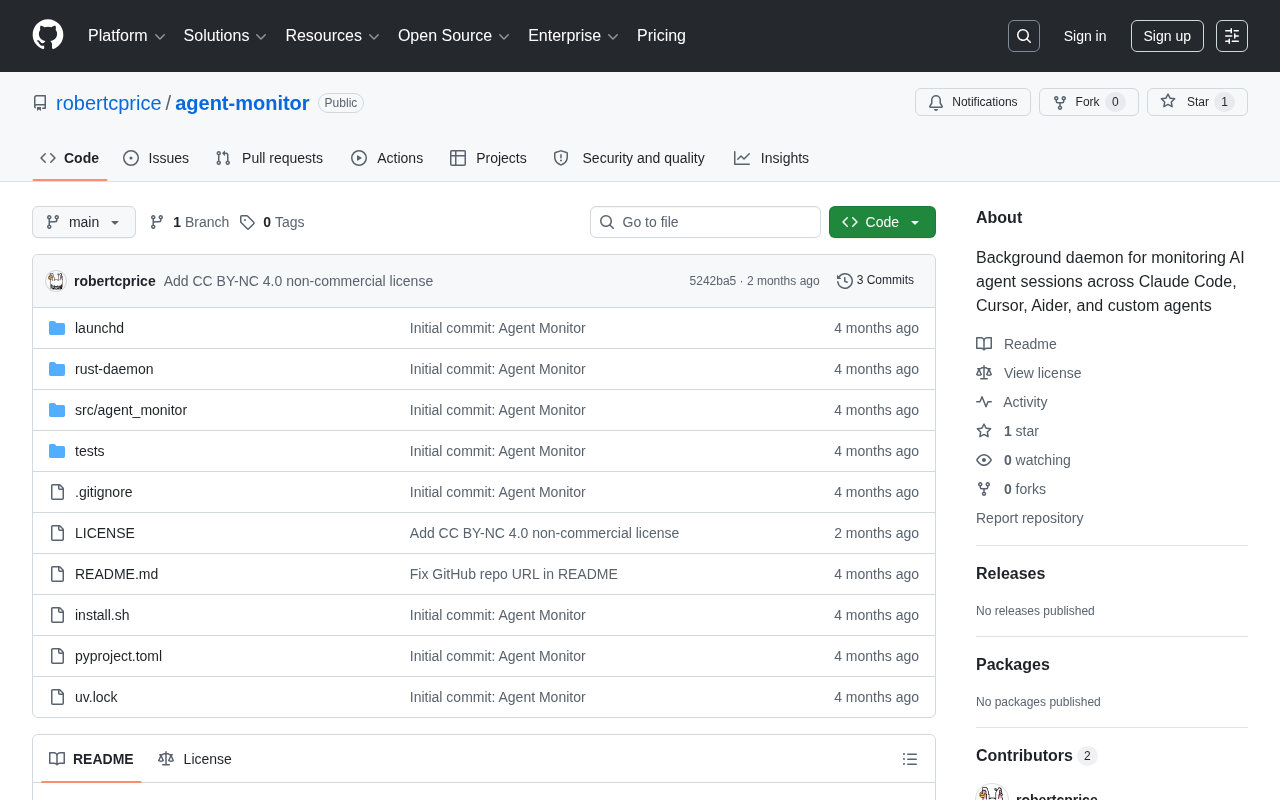Open Readme link in About sidebar

(x=1016, y=344)
